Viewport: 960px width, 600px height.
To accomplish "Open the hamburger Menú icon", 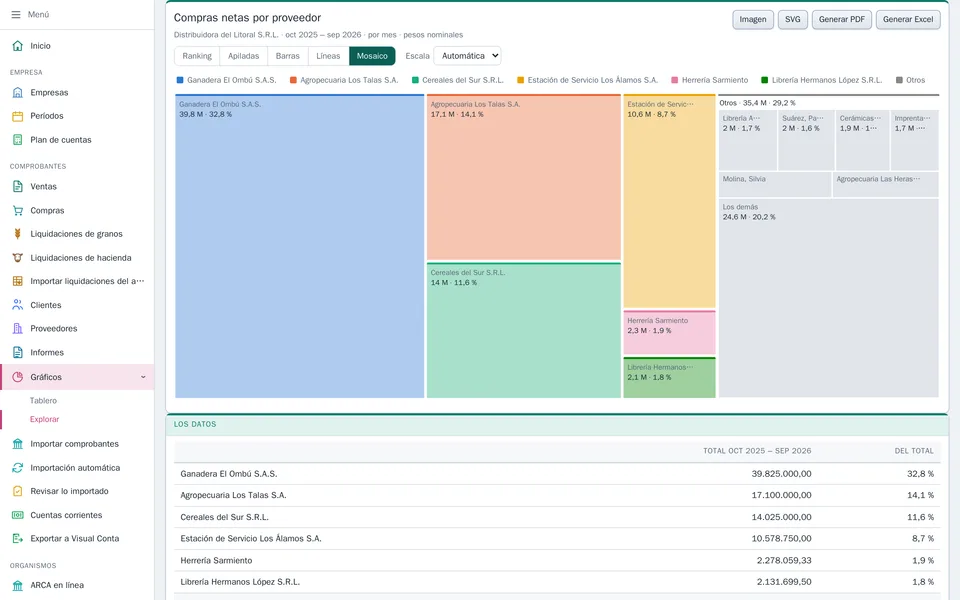I will [16, 15].
